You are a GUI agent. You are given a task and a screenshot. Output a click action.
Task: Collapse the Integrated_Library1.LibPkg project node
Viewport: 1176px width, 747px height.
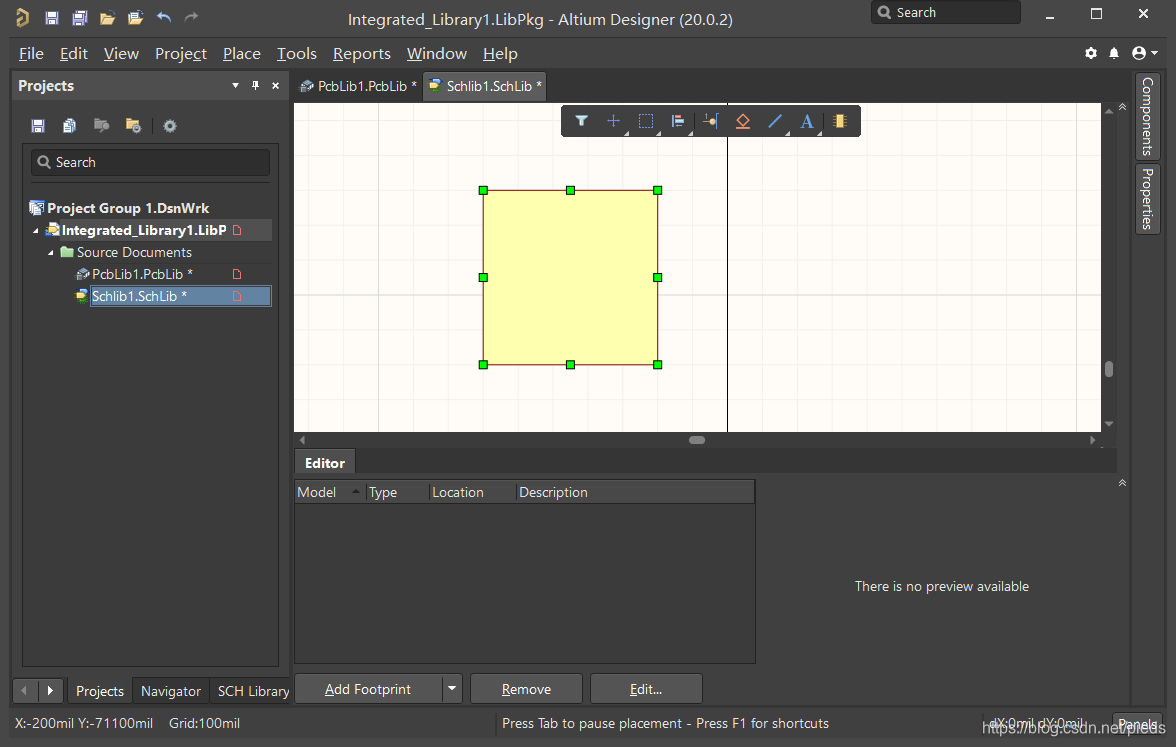tap(37, 231)
